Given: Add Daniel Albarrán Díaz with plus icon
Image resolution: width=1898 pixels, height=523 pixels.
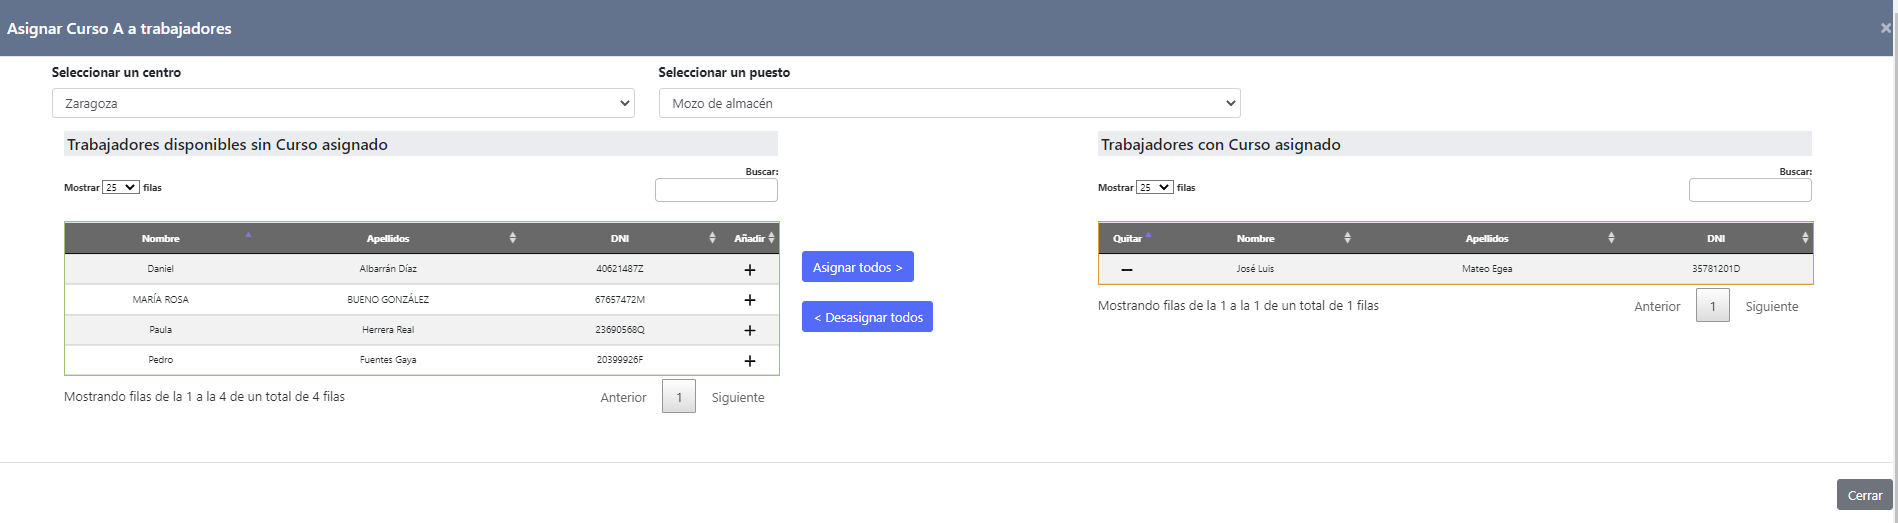Looking at the screenshot, I should (750, 270).
